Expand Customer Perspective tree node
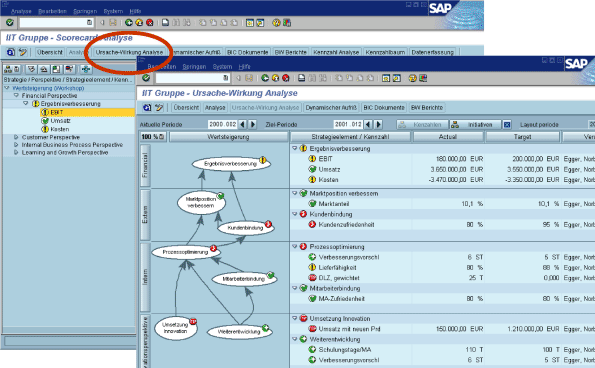Image resolution: width=595 pixels, height=368 pixels. pos(16,137)
